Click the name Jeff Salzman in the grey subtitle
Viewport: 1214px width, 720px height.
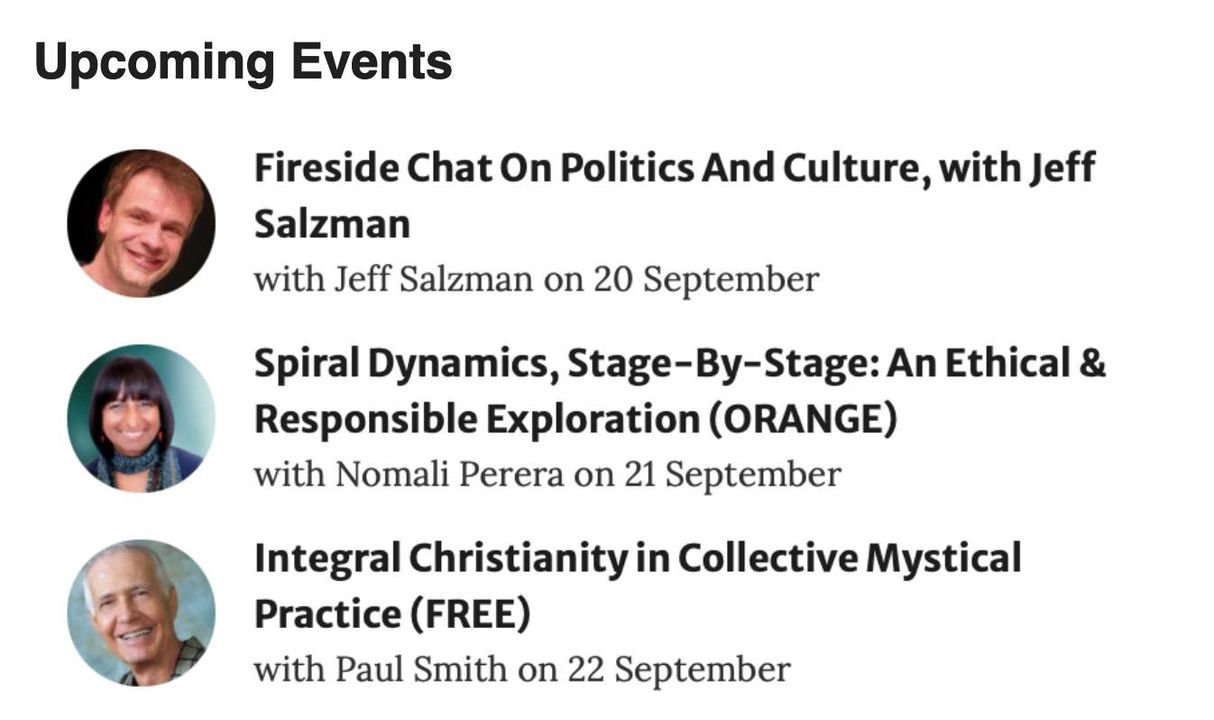point(435,279)
